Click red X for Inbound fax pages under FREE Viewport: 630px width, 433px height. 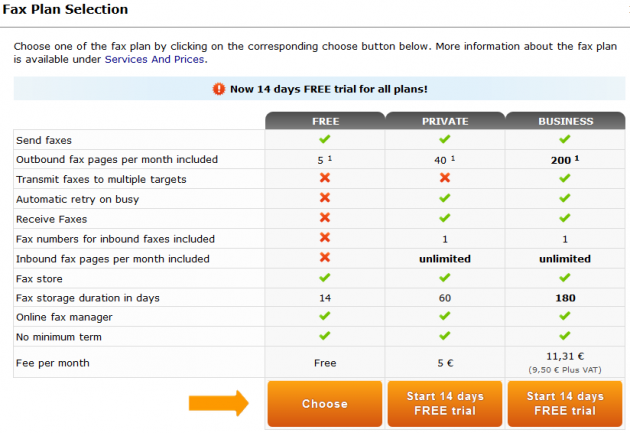(x=325, y=257)
